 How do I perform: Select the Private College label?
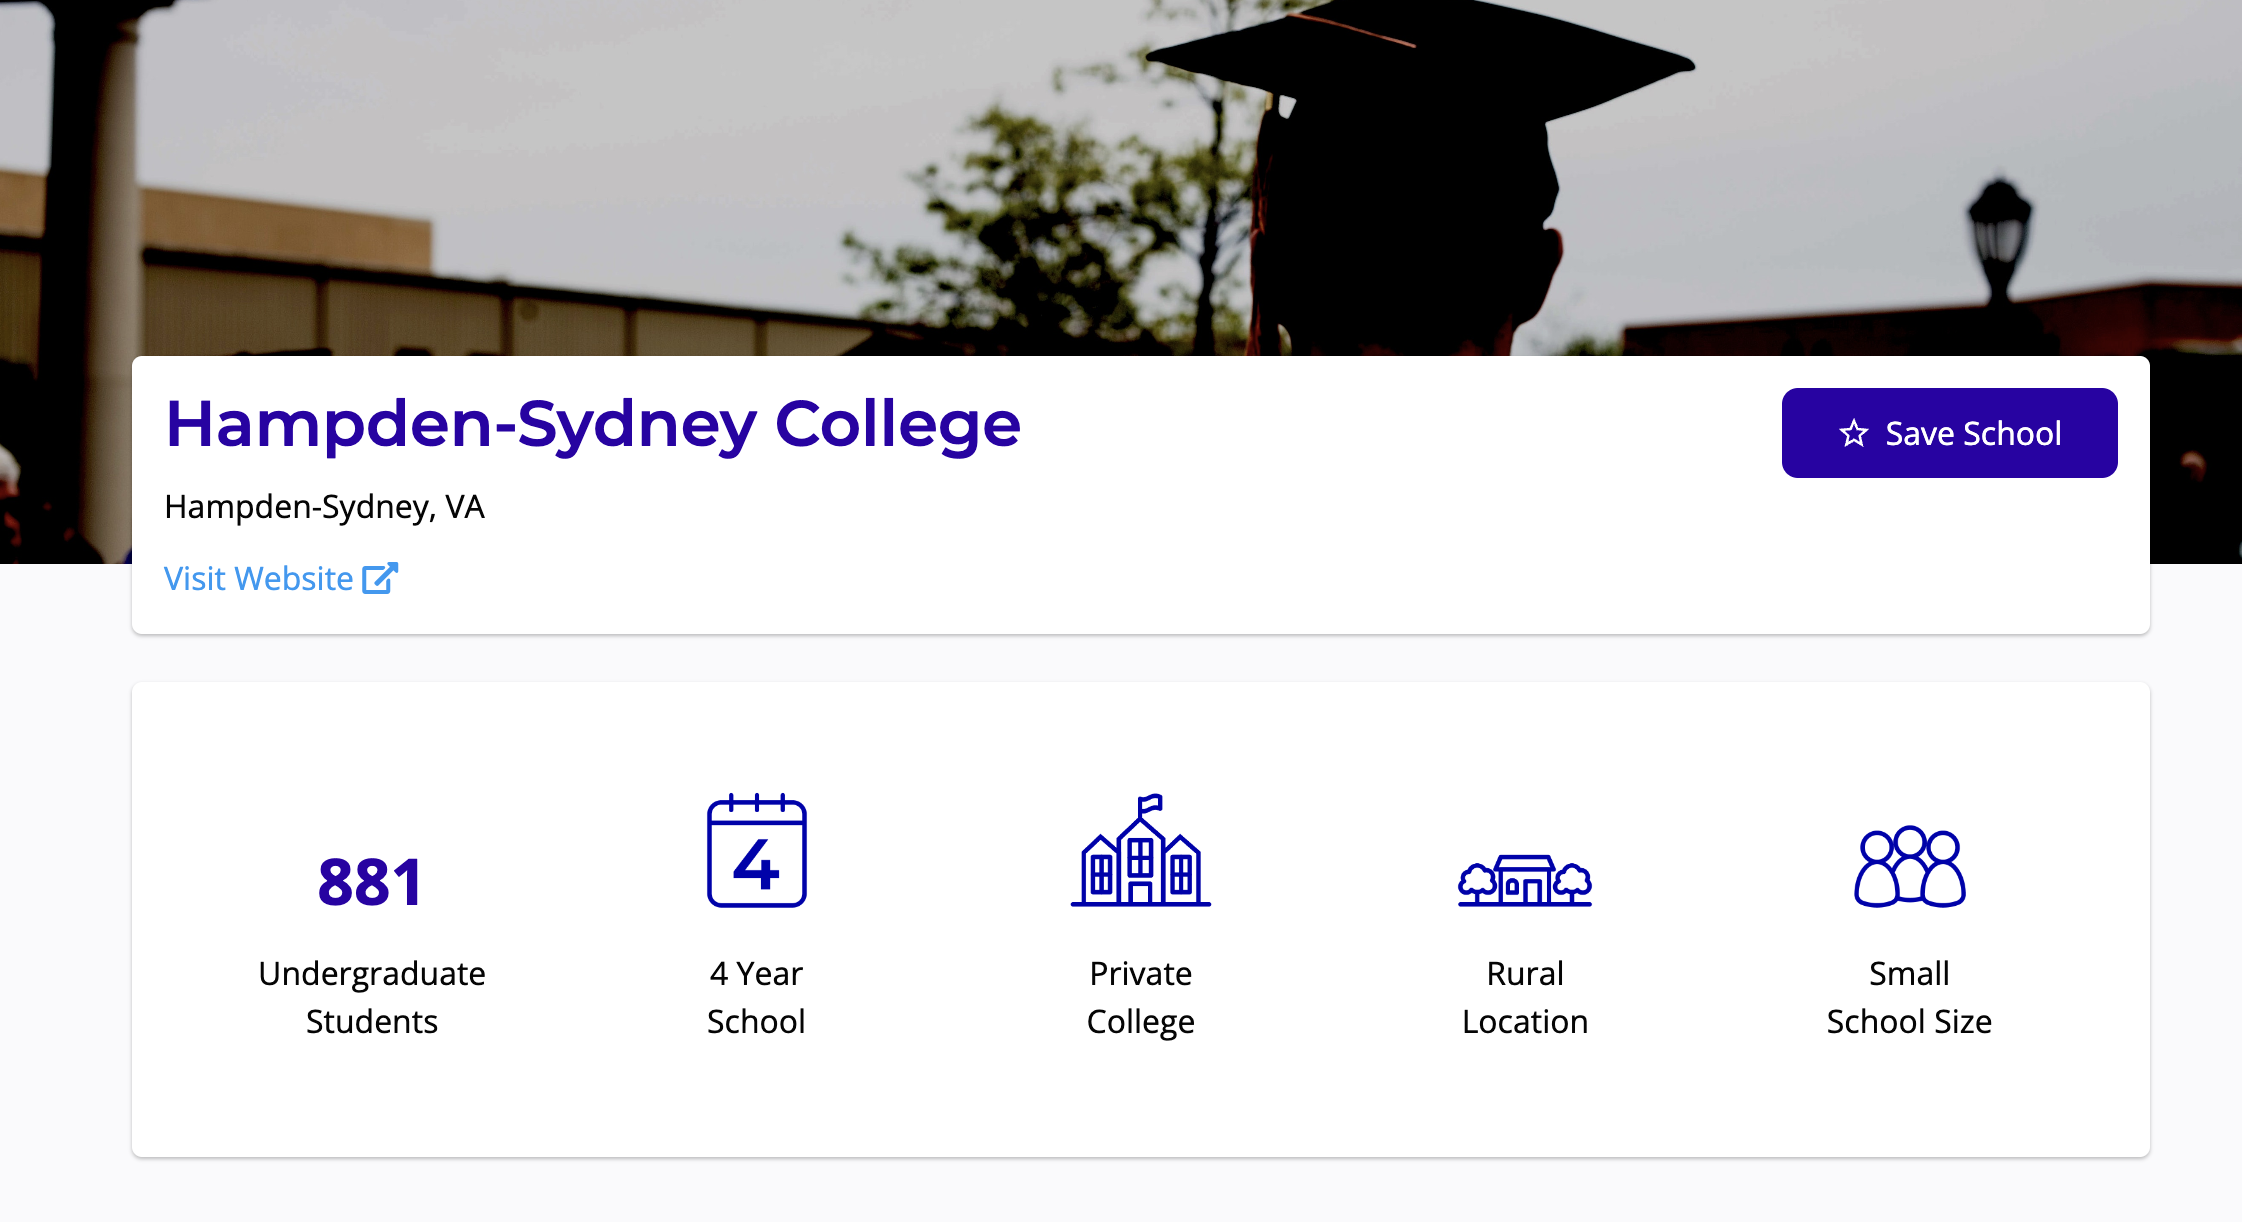(1140, 997)
